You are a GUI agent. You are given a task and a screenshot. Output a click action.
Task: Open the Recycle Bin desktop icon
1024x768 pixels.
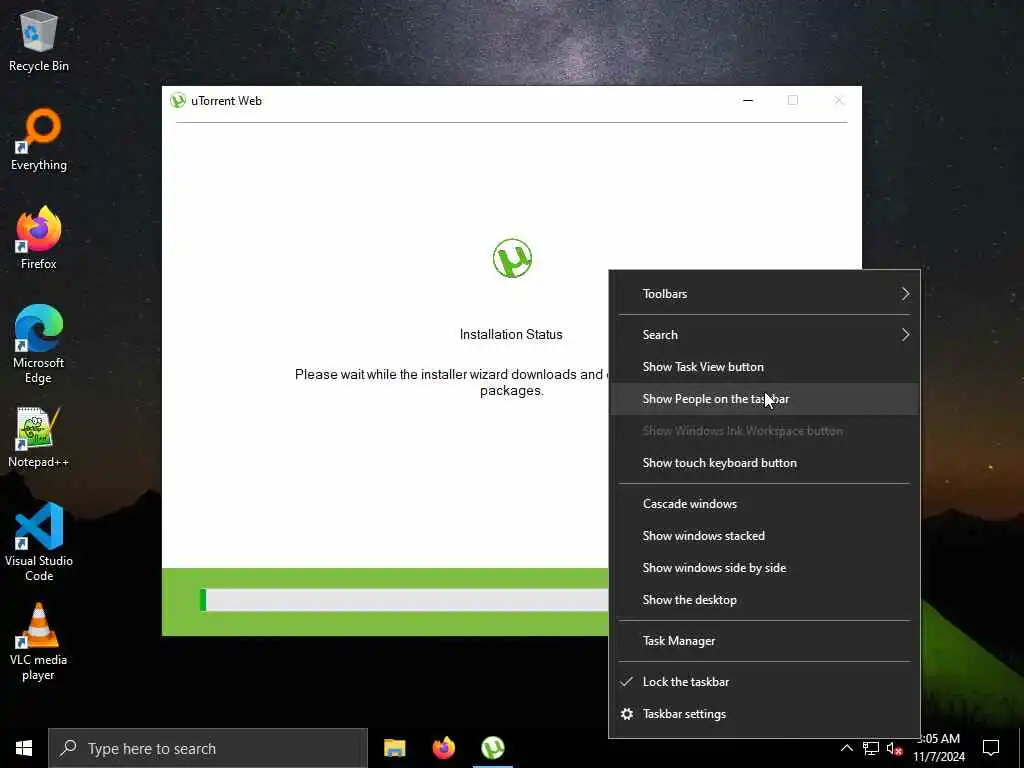tap(39, 41)
